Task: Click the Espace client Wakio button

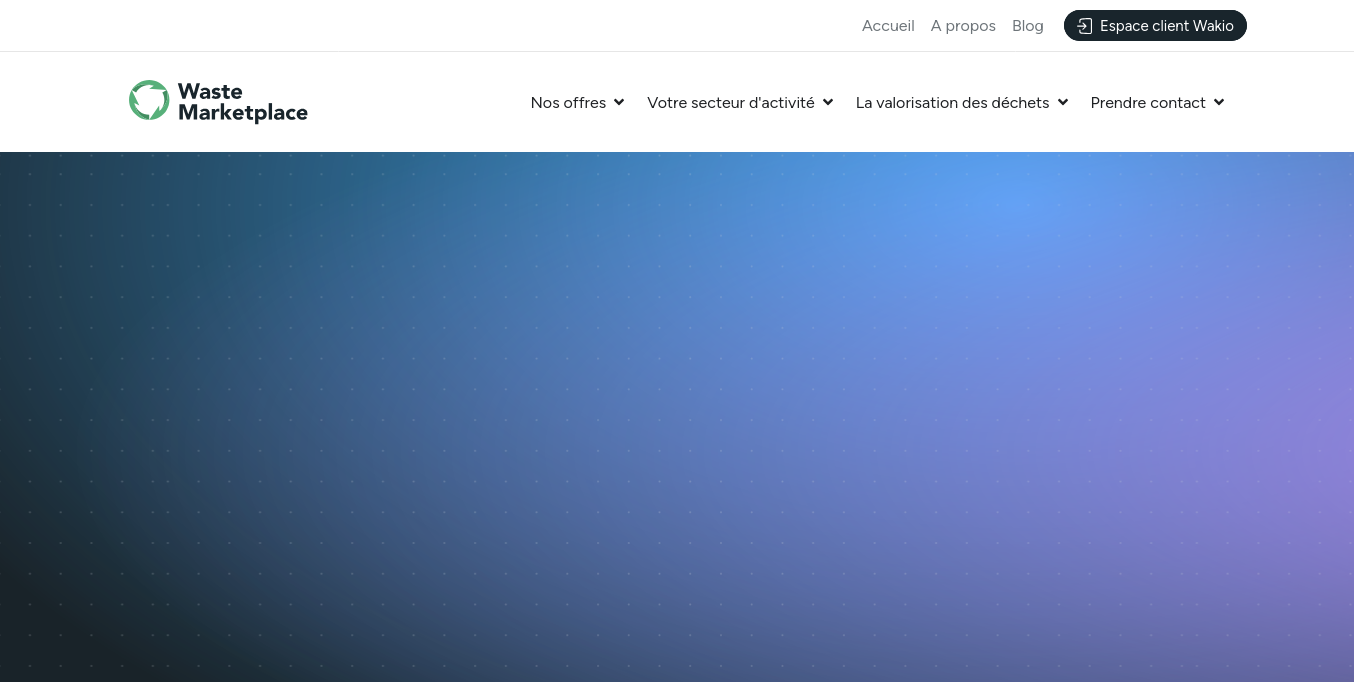Action: (1155, 25)
